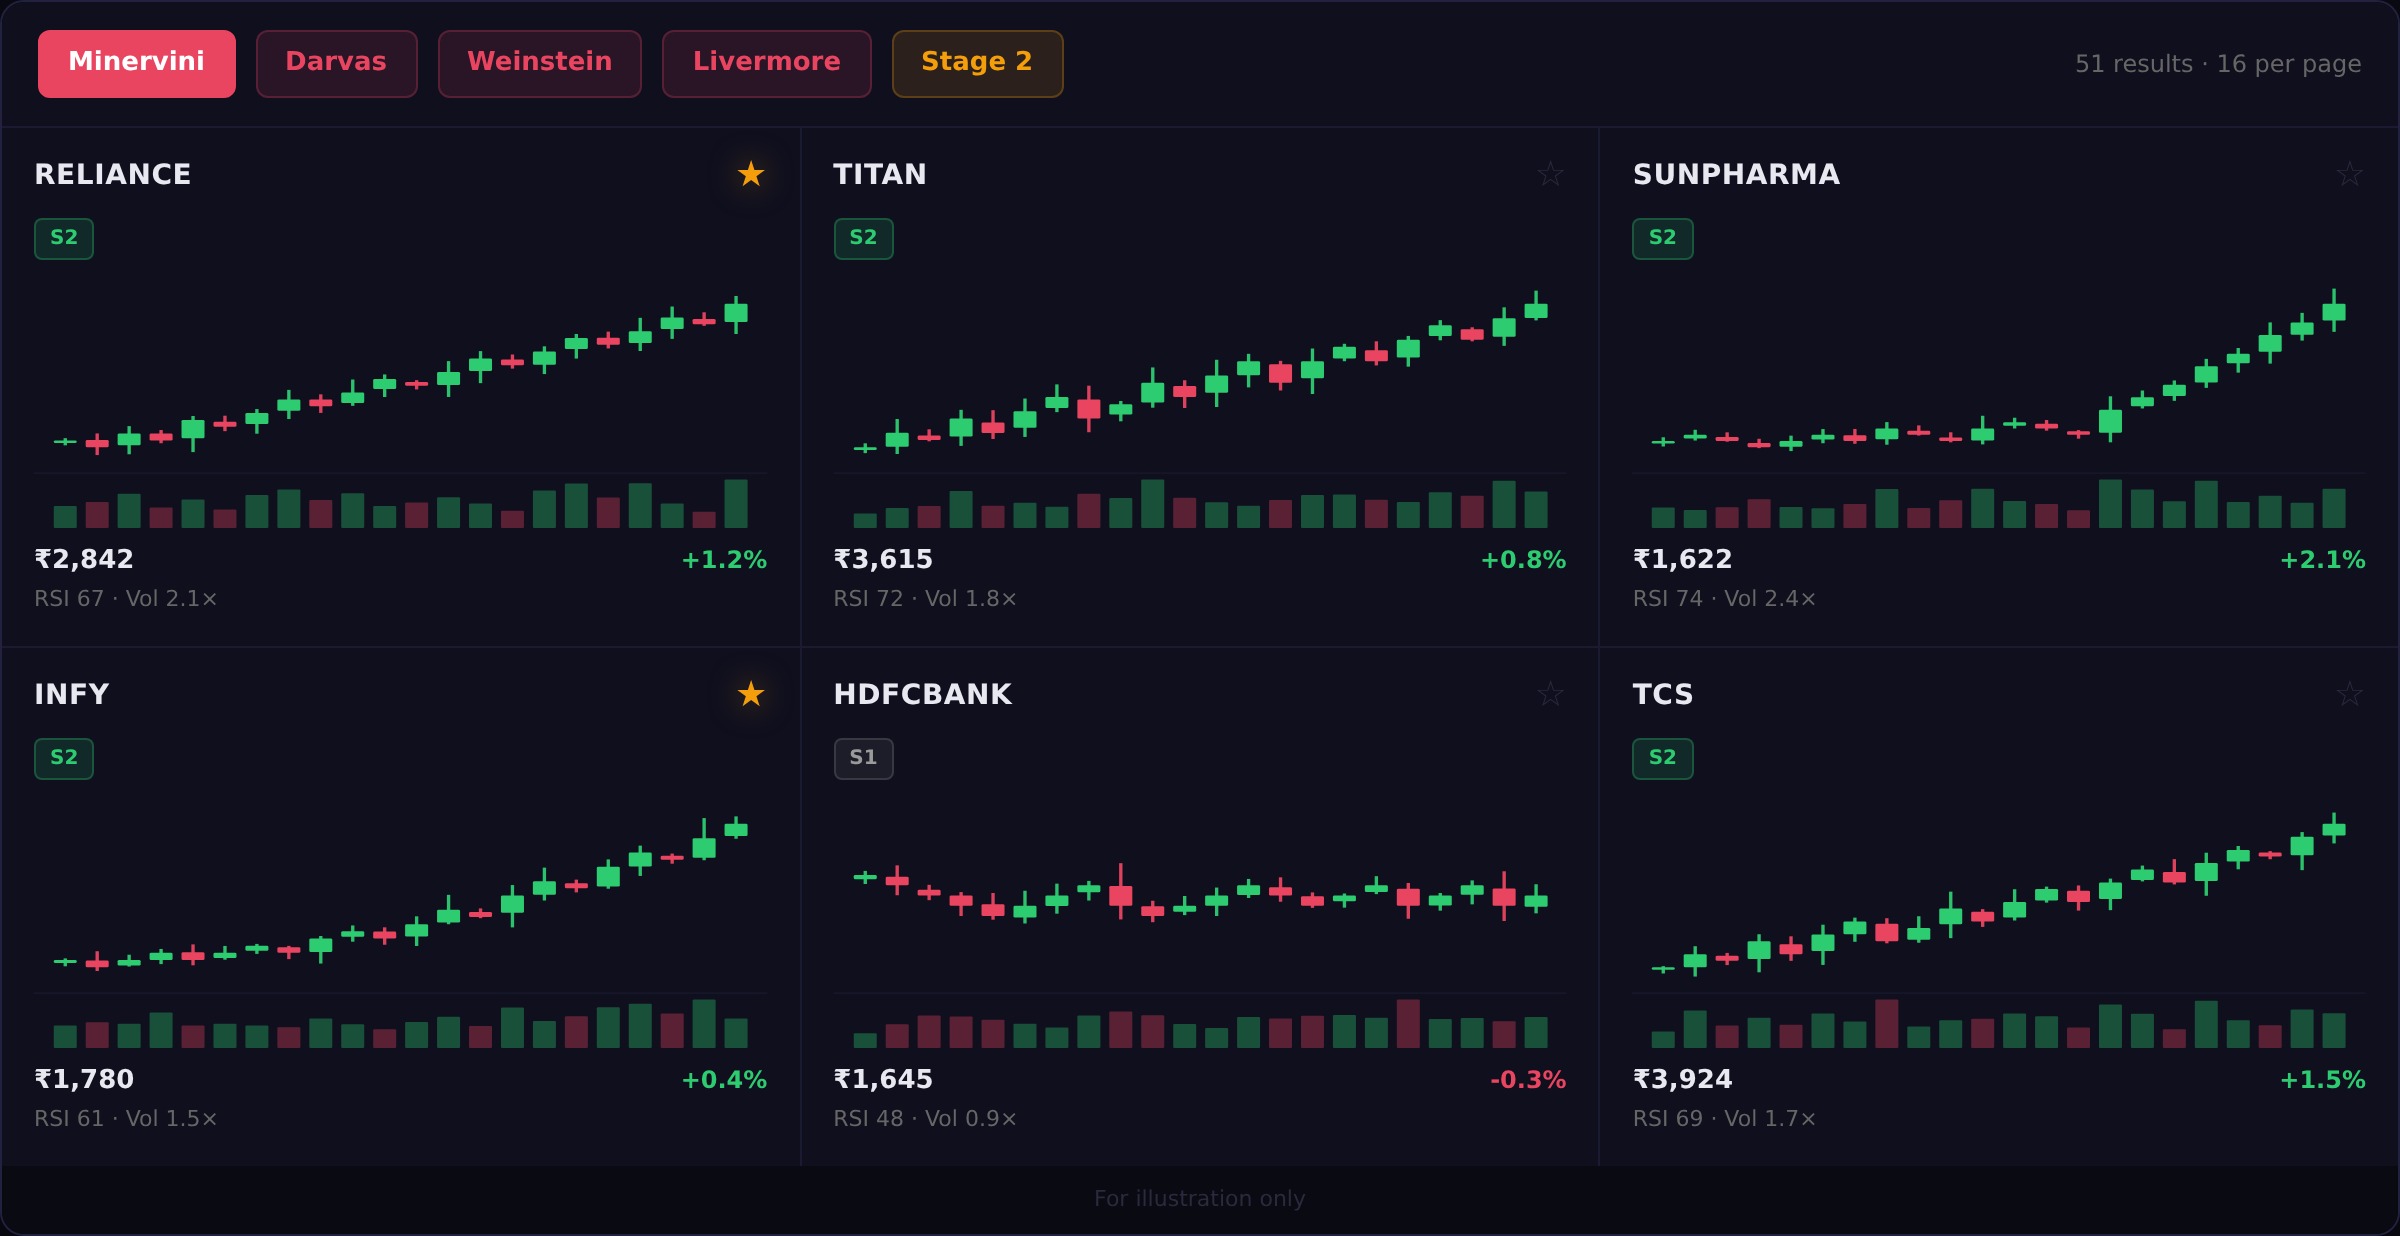Click the TITAN ticker name
2400x1236 pixels.
pos(880,175)
